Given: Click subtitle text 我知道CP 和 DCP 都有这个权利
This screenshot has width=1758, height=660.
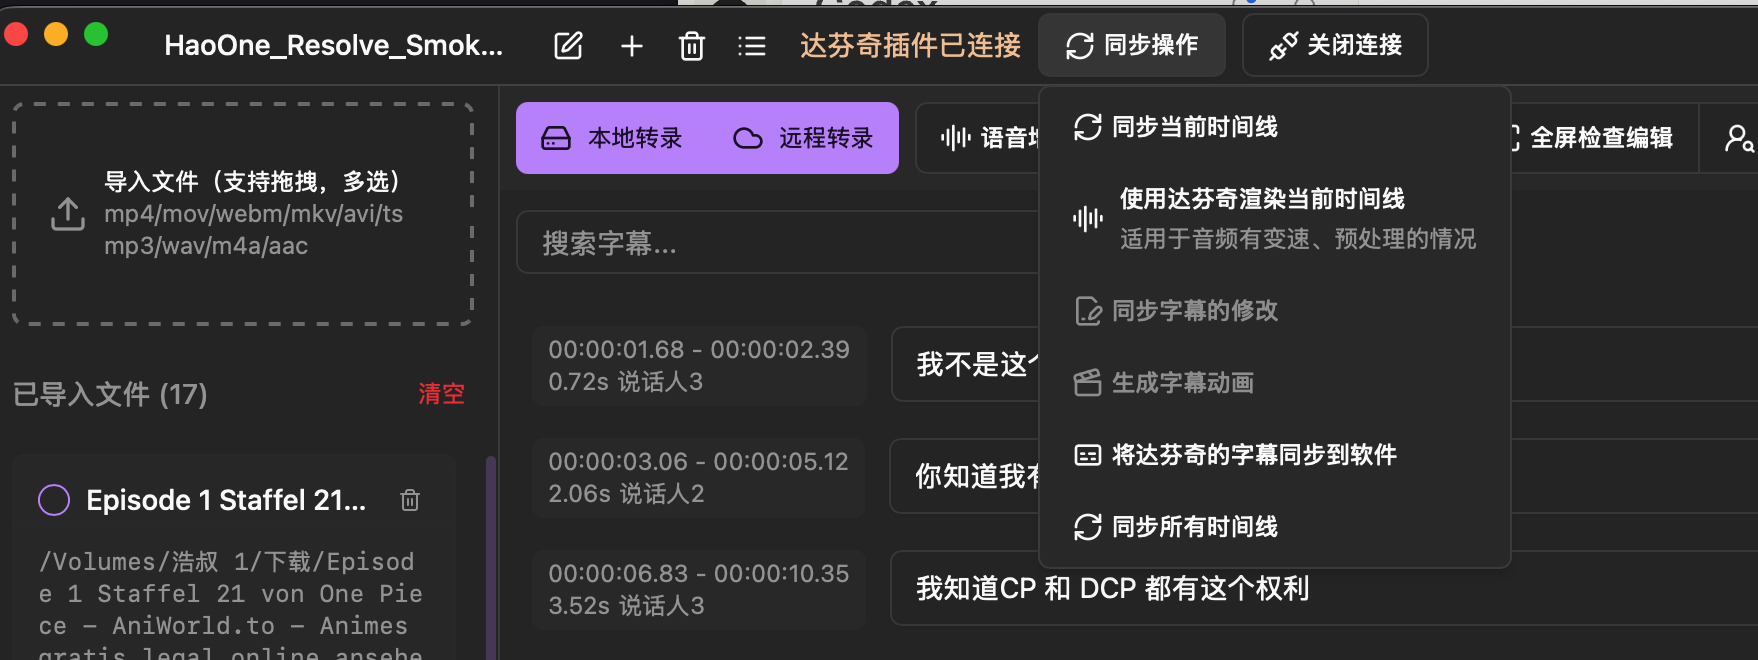Looking at the screenshot, I should pos(1112,589).
